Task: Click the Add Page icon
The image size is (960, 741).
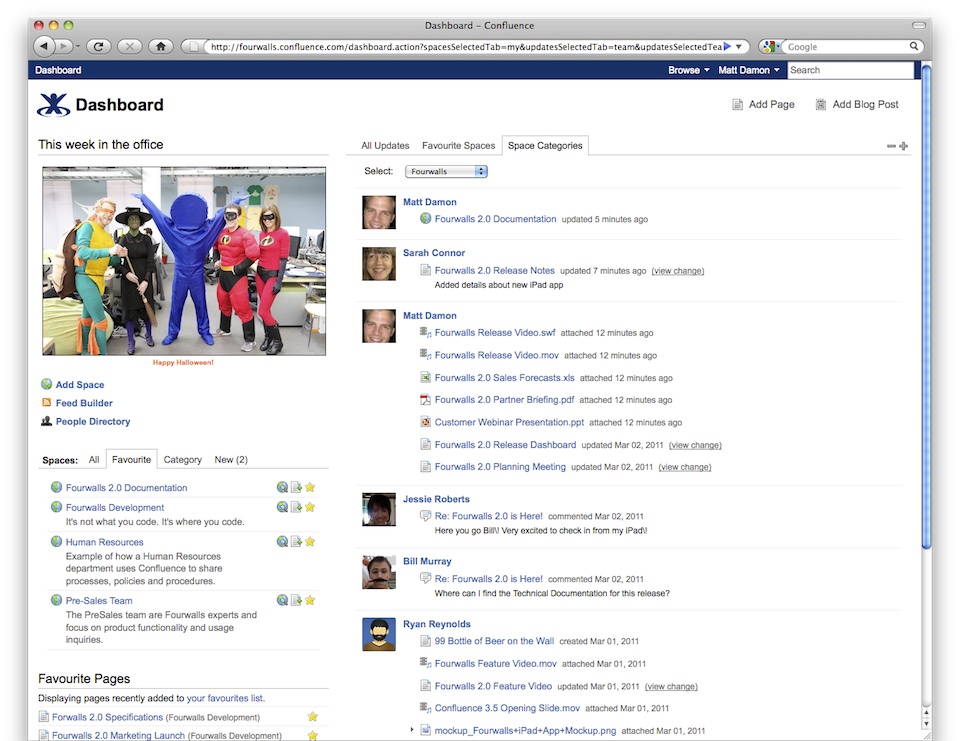Action: click(x=738, y=105)
